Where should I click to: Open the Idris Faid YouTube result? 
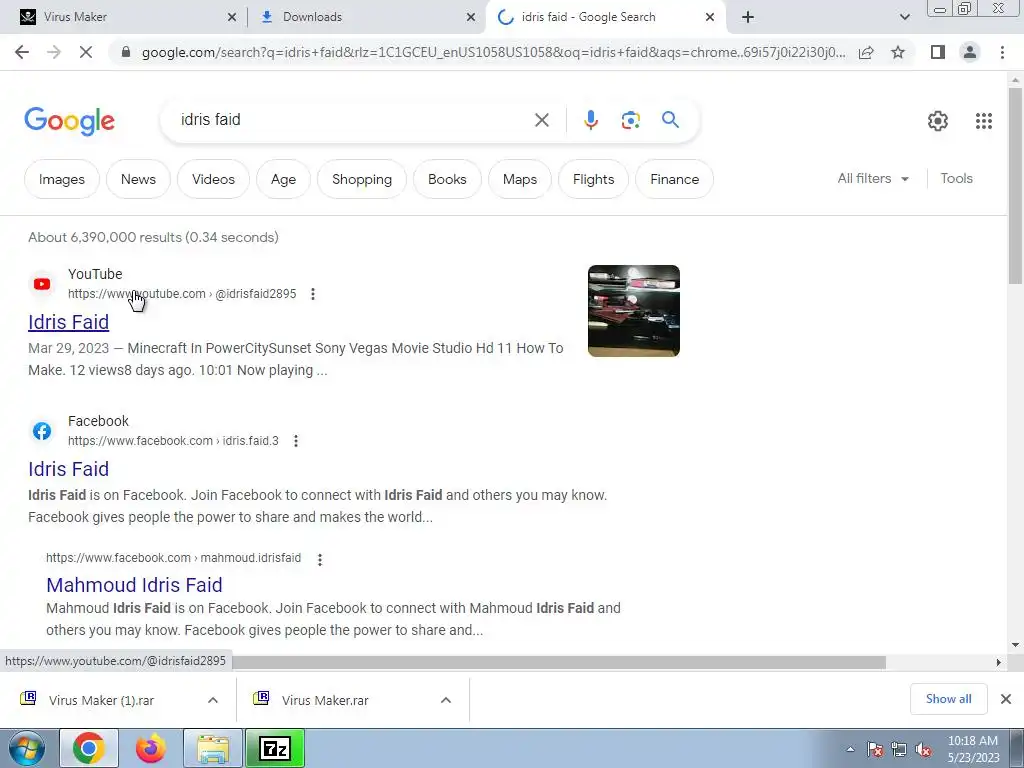tap(69, 322)
